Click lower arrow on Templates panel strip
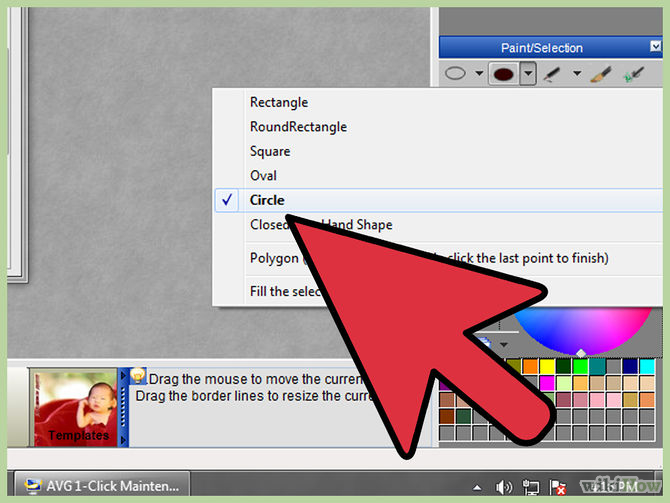670x503 pixels. 123,440
